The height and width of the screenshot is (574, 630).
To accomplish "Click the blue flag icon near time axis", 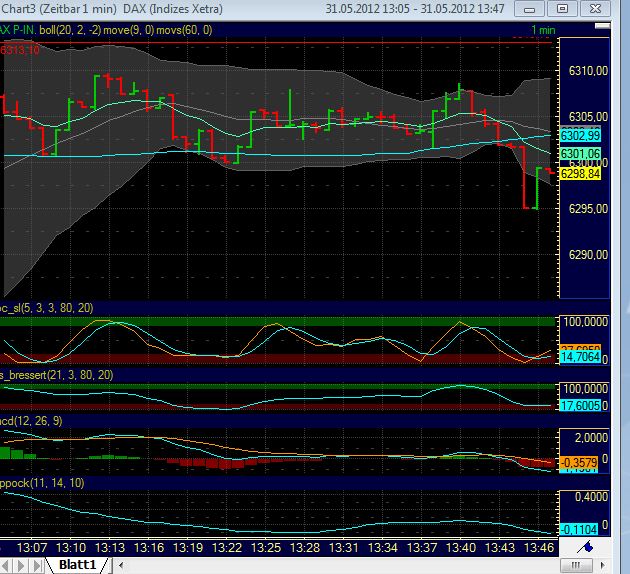I will point(585,547).
